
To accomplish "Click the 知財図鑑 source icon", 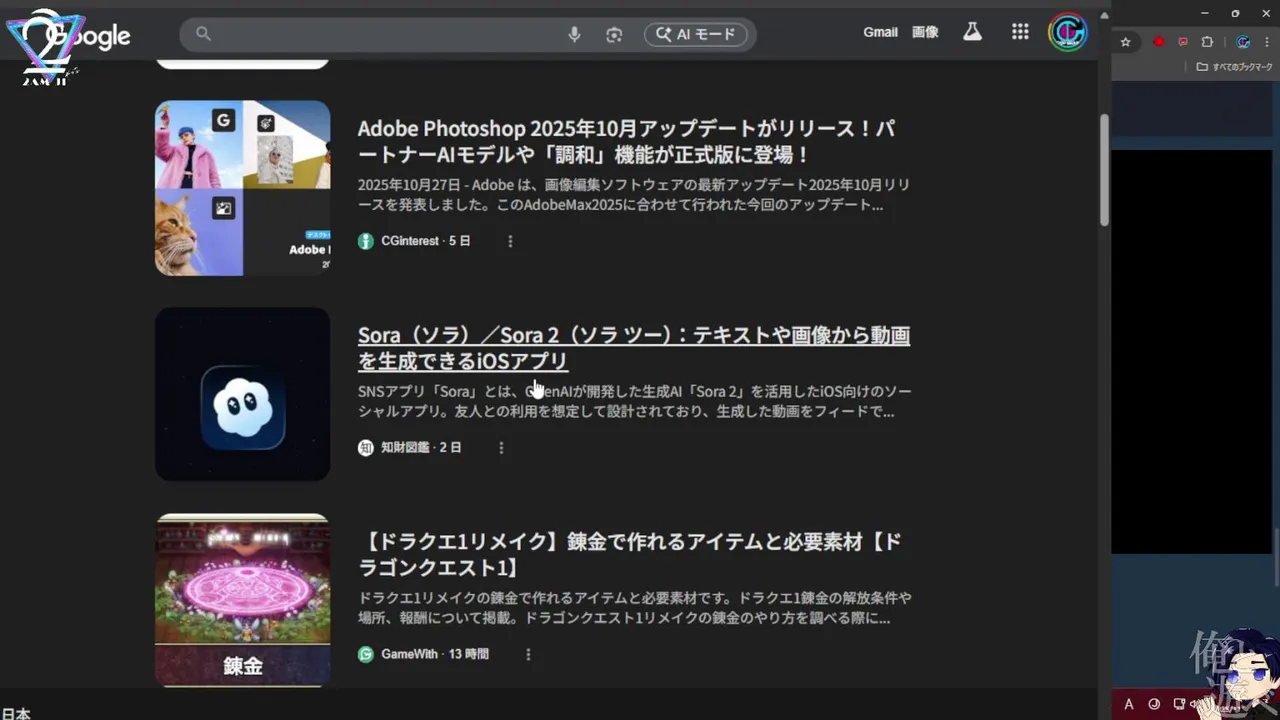I will [x=366, y=447].
